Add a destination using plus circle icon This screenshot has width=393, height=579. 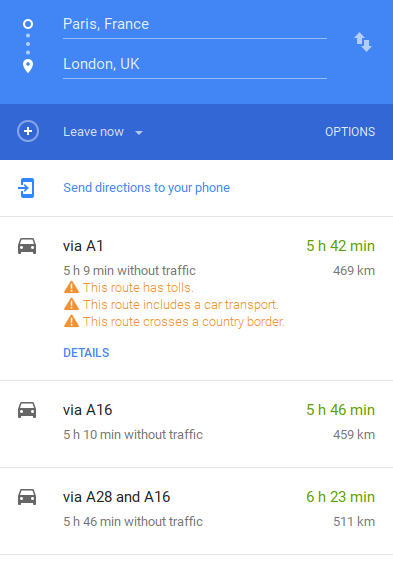(x=28, y=131)
